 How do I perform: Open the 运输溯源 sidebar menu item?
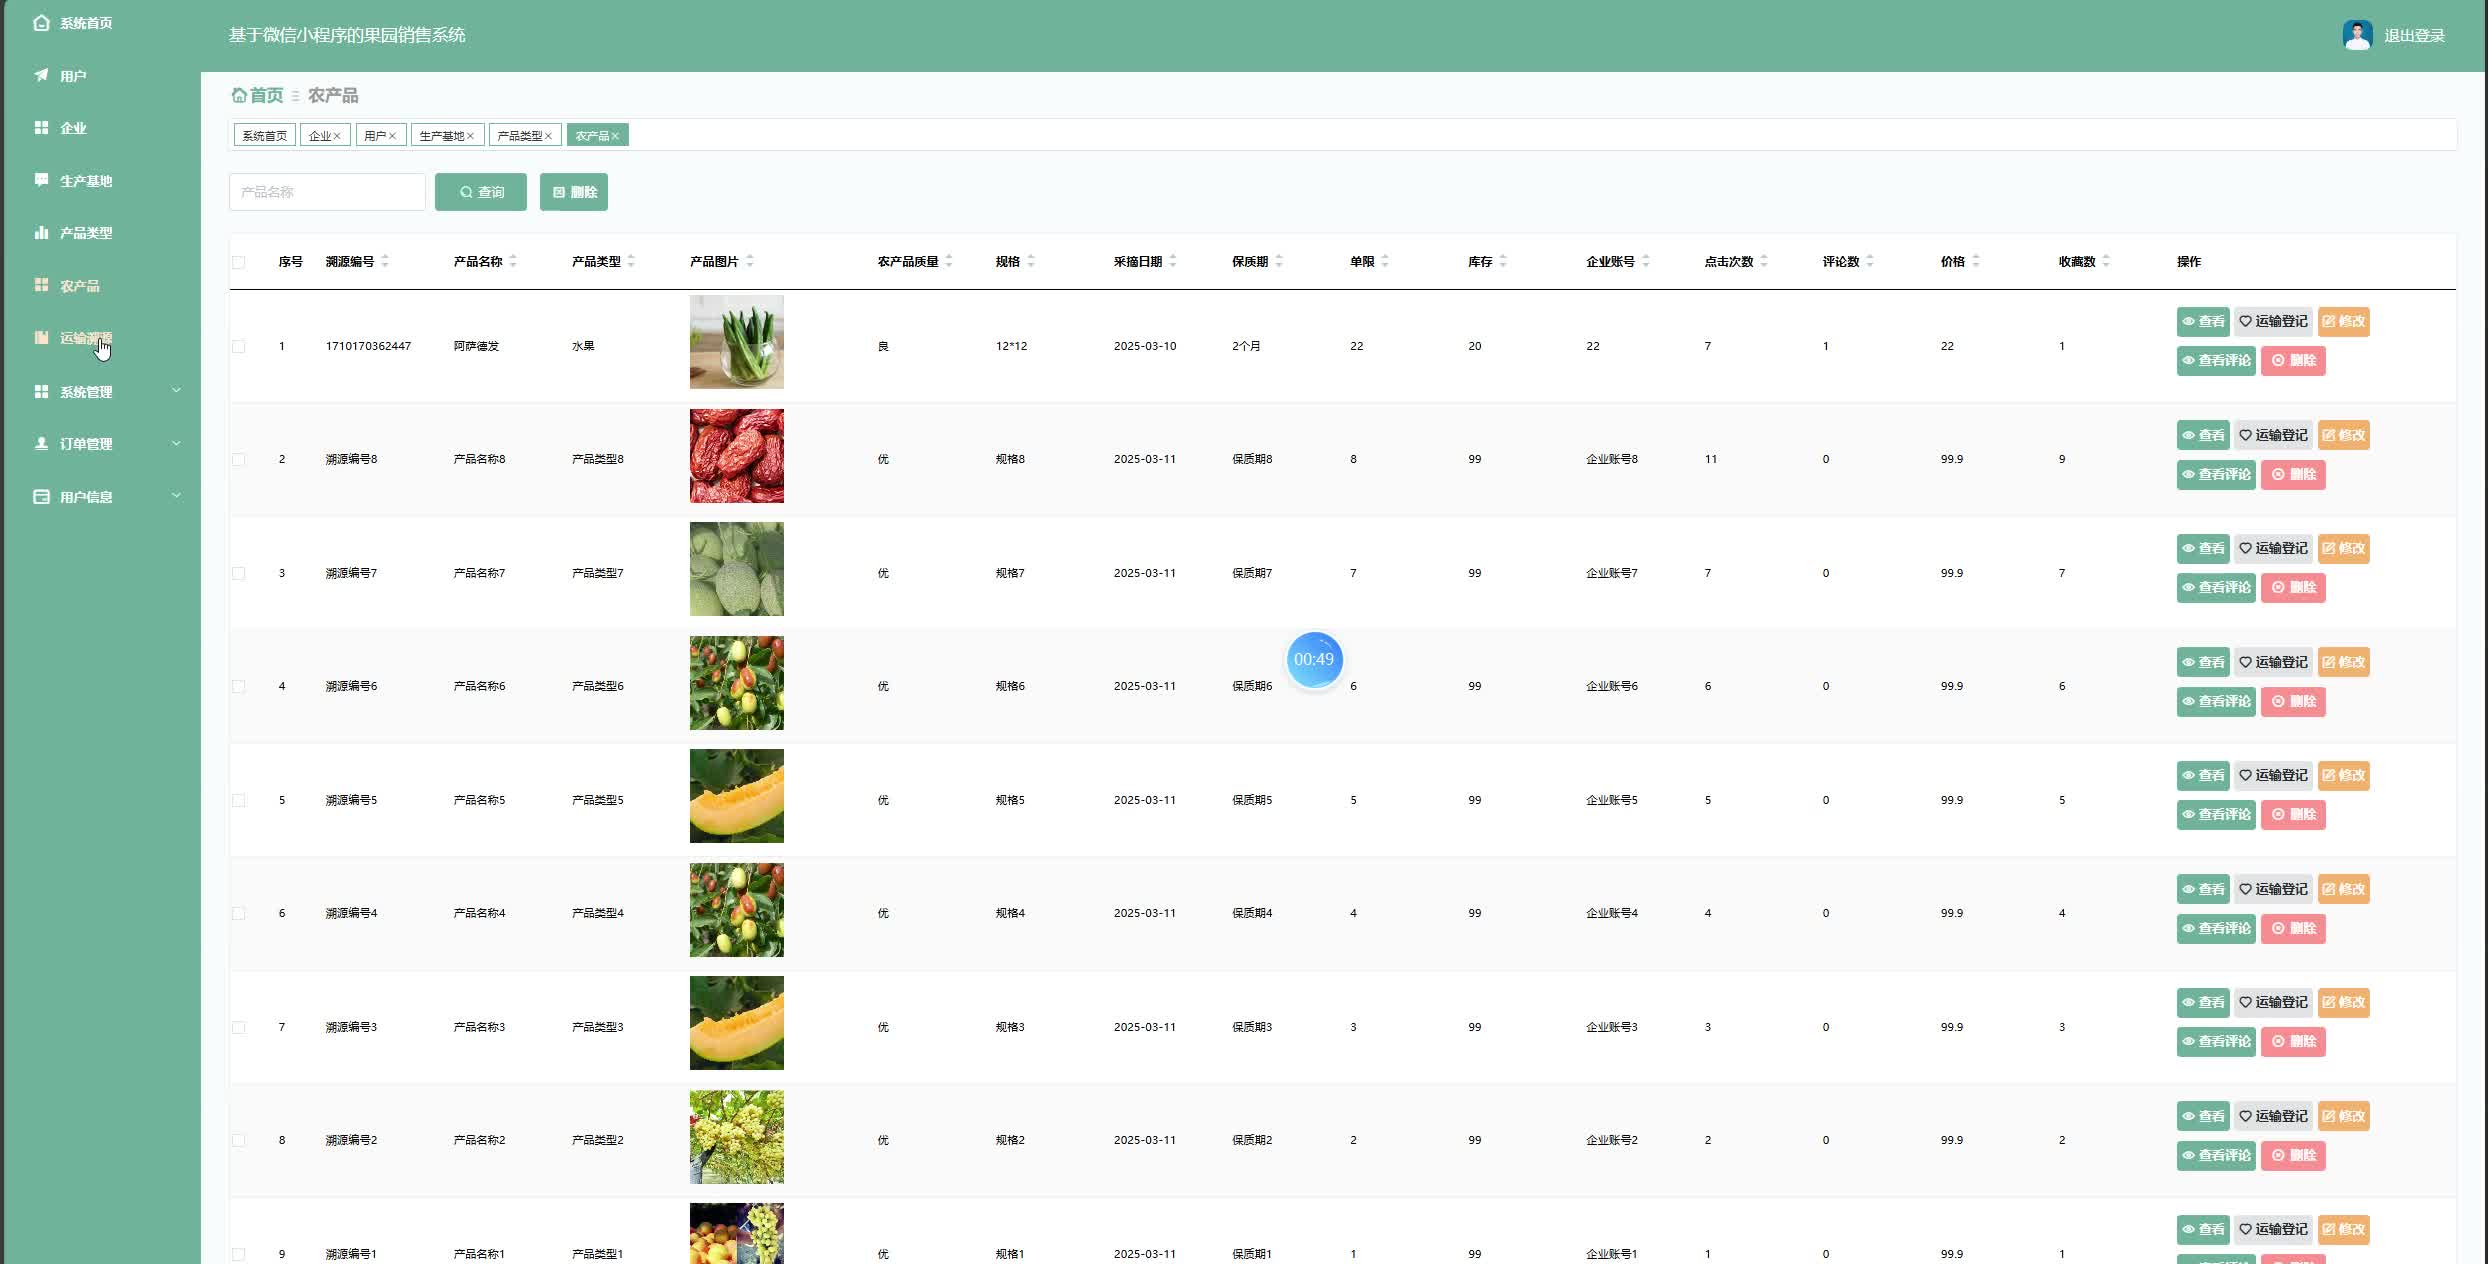[x=84, y=338]
